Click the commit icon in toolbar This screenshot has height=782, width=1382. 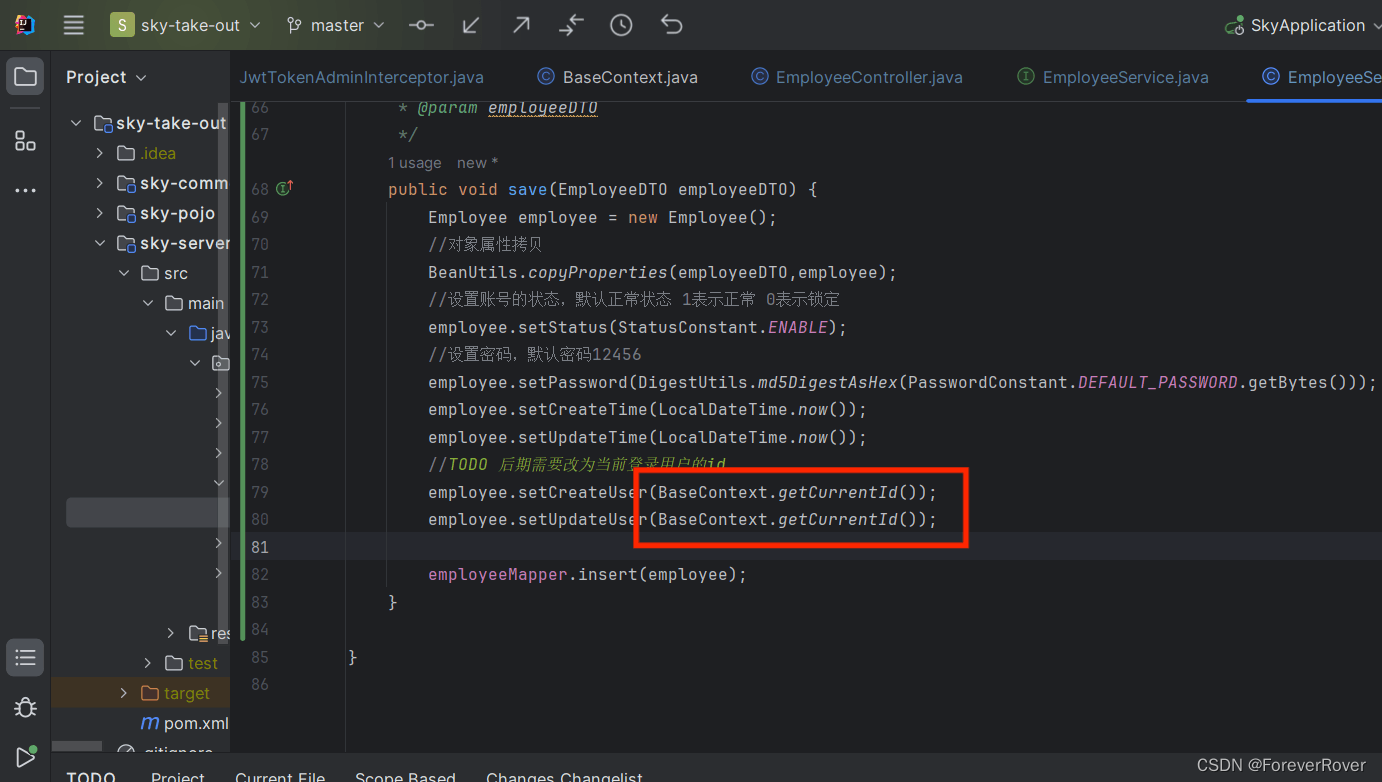point(421,25)
